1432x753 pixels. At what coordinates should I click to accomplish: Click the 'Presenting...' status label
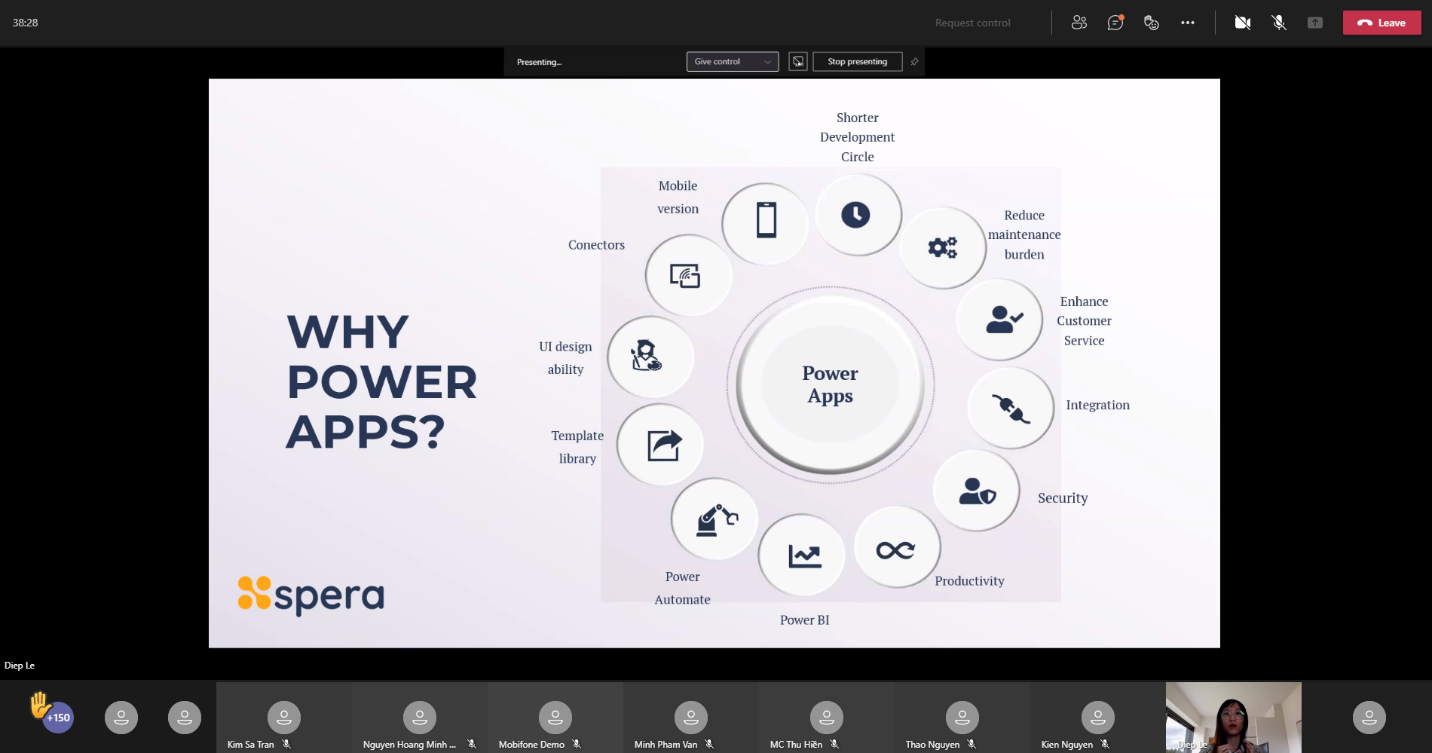[539, 62]
